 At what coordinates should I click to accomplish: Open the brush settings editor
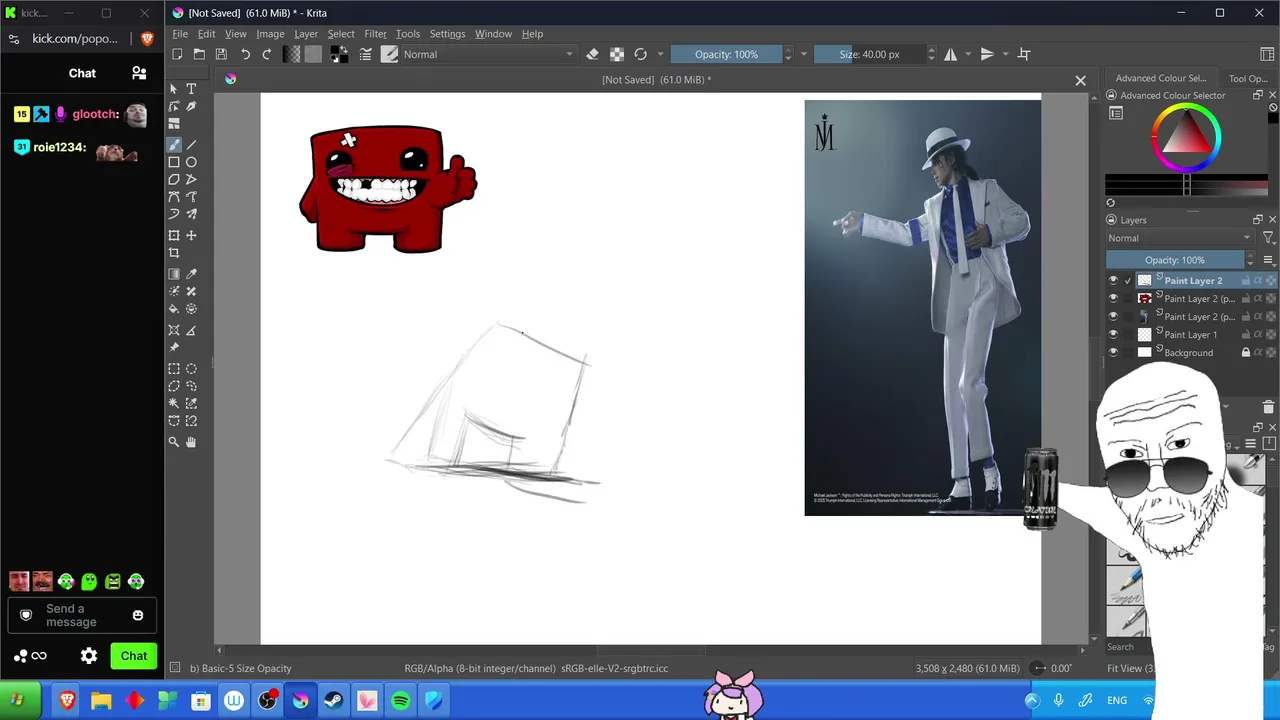point(366,54)
